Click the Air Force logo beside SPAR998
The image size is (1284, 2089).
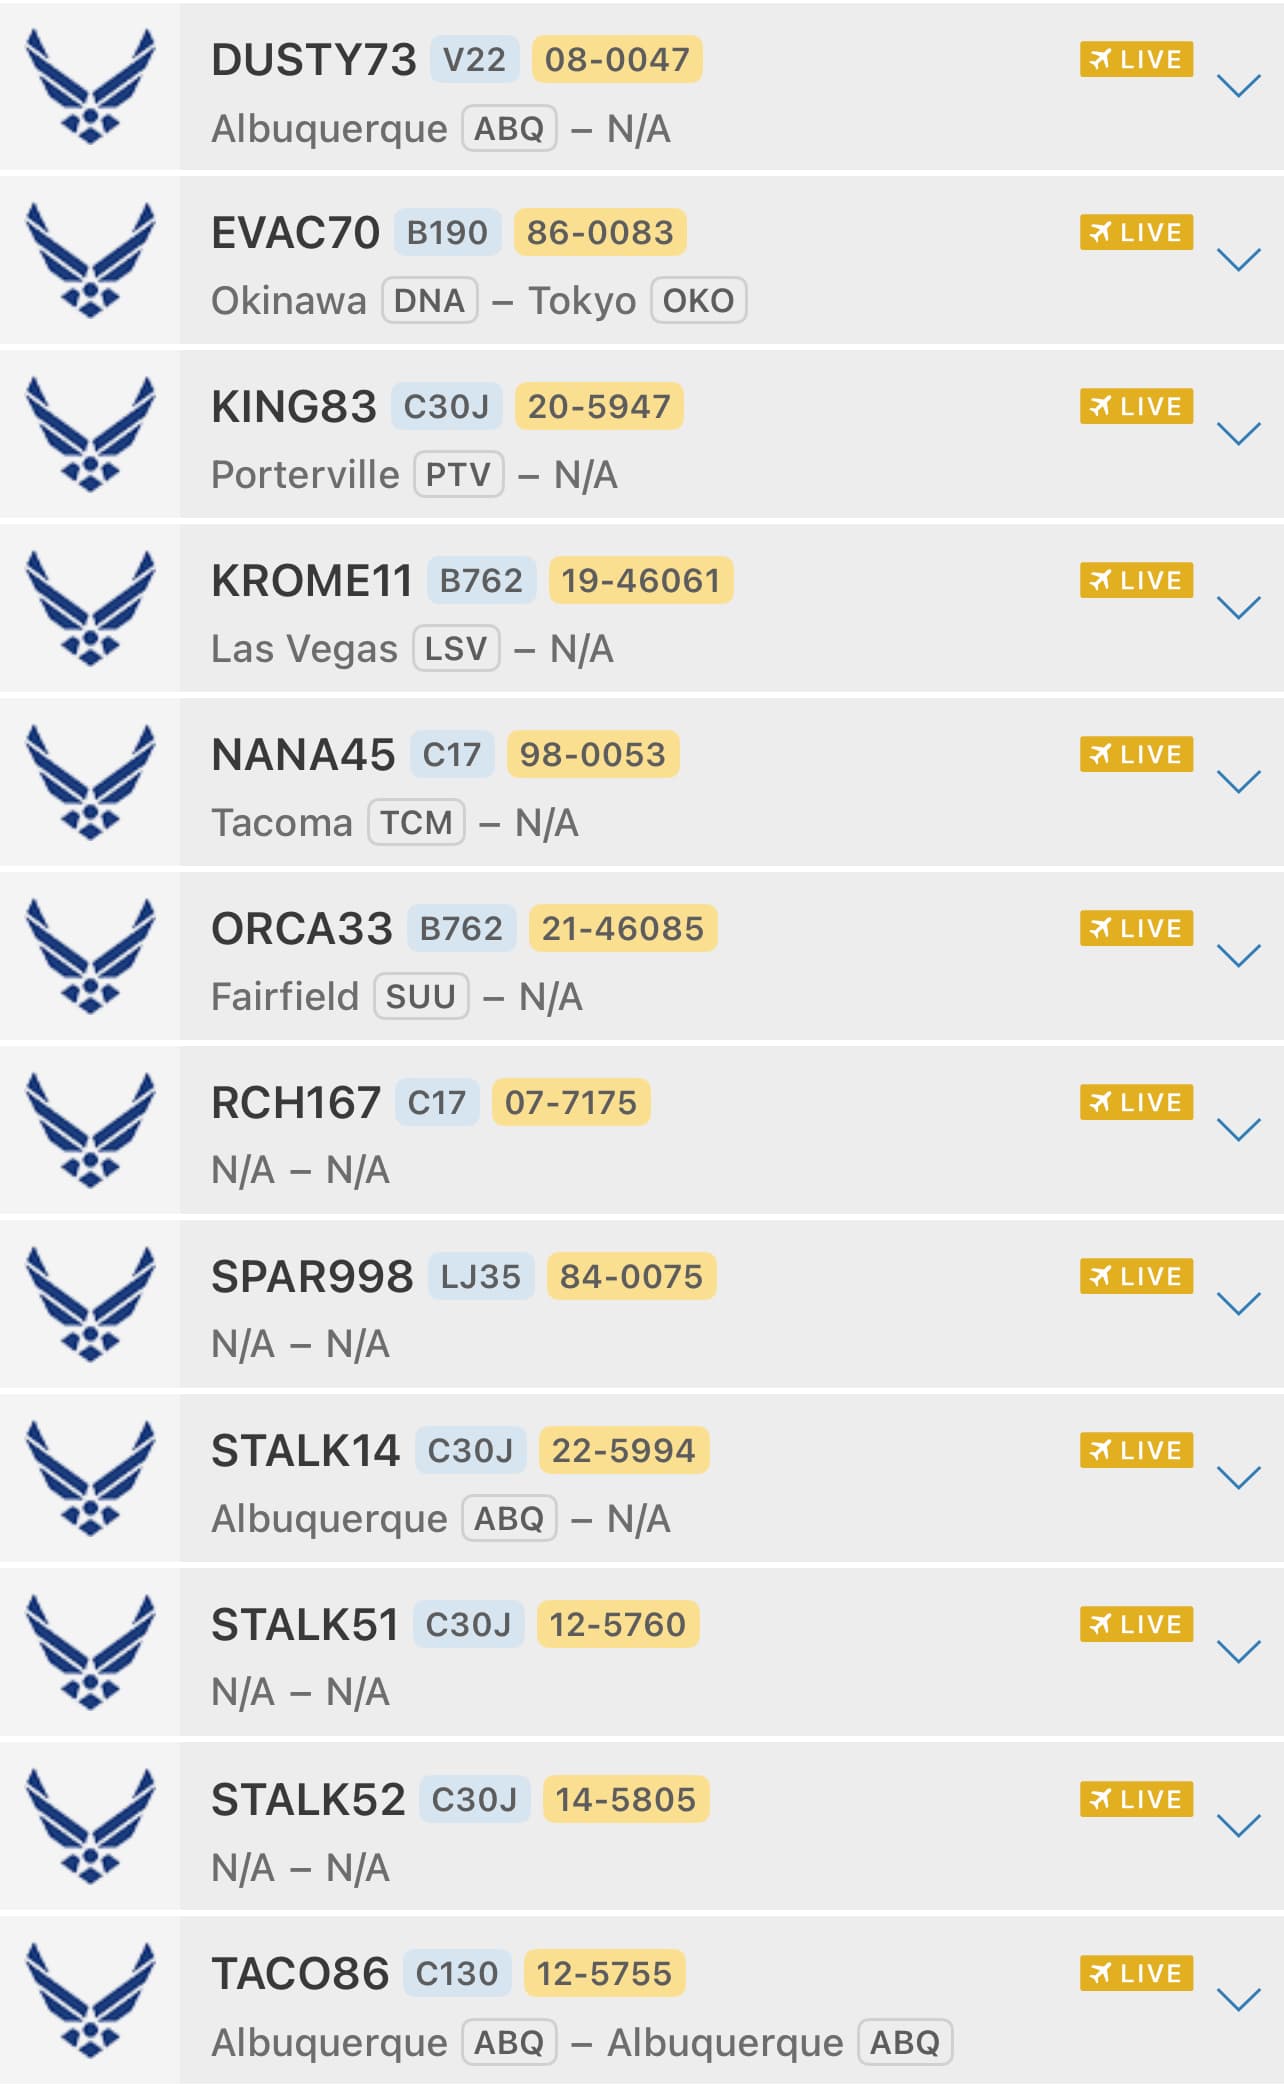tap(90, 1304)
